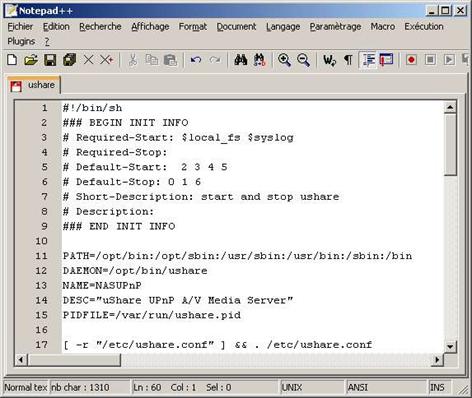Click the Cut scissors icon

(133, 60)
